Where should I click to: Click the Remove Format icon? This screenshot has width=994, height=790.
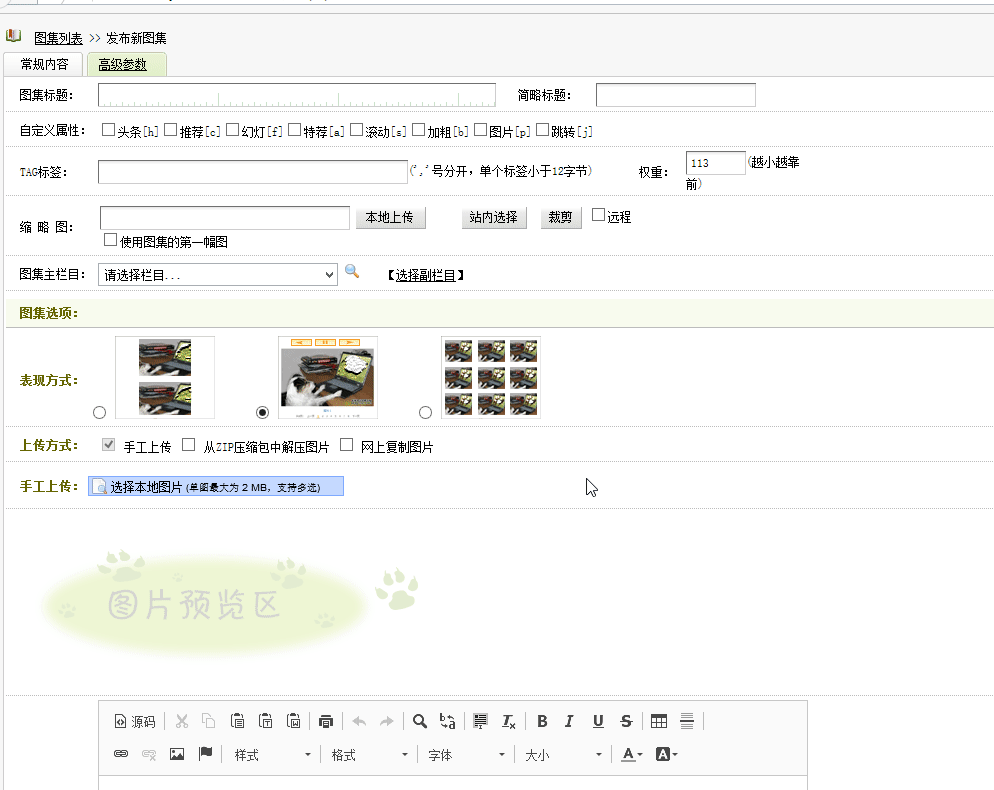[508, 721]
